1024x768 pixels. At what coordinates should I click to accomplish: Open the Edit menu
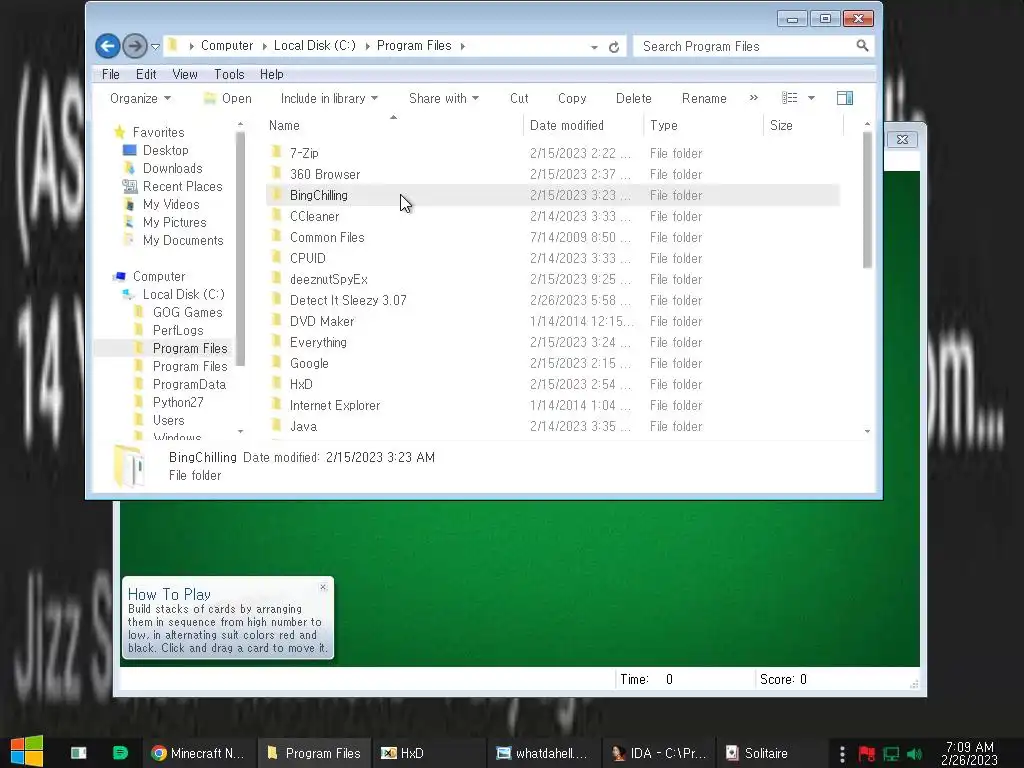pos(146,74)
